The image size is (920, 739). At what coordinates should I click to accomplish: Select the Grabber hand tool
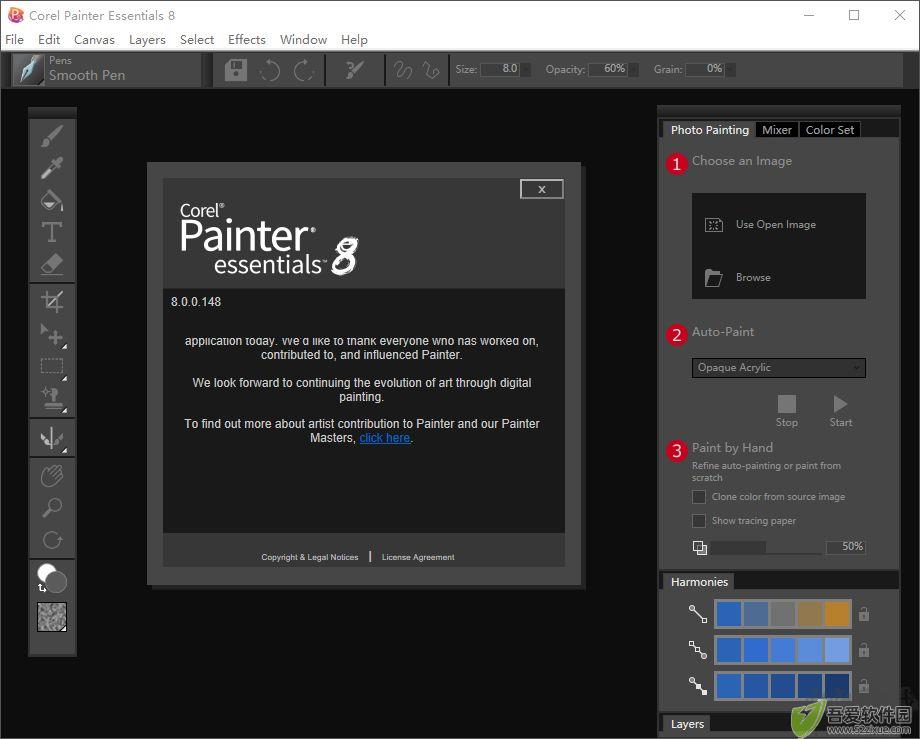pyautogui.click(x=52, y=475)
